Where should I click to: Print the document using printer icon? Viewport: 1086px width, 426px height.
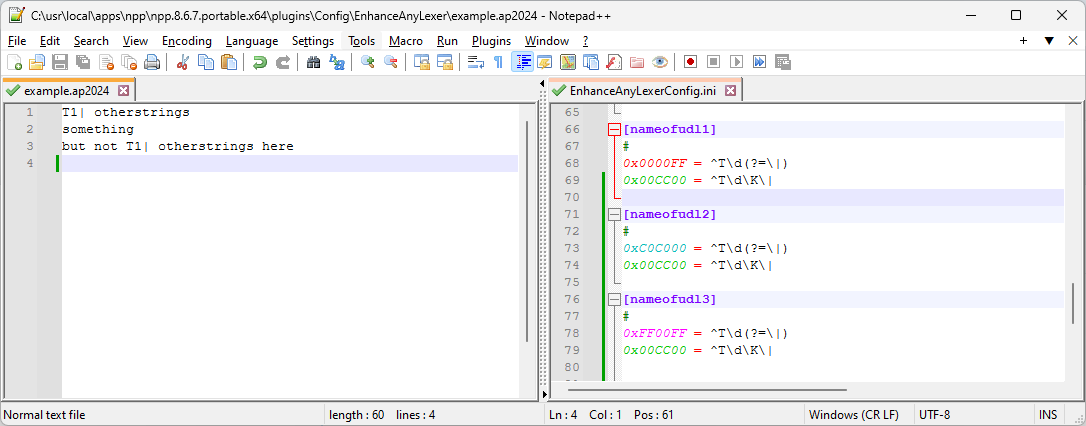(152, 62)
